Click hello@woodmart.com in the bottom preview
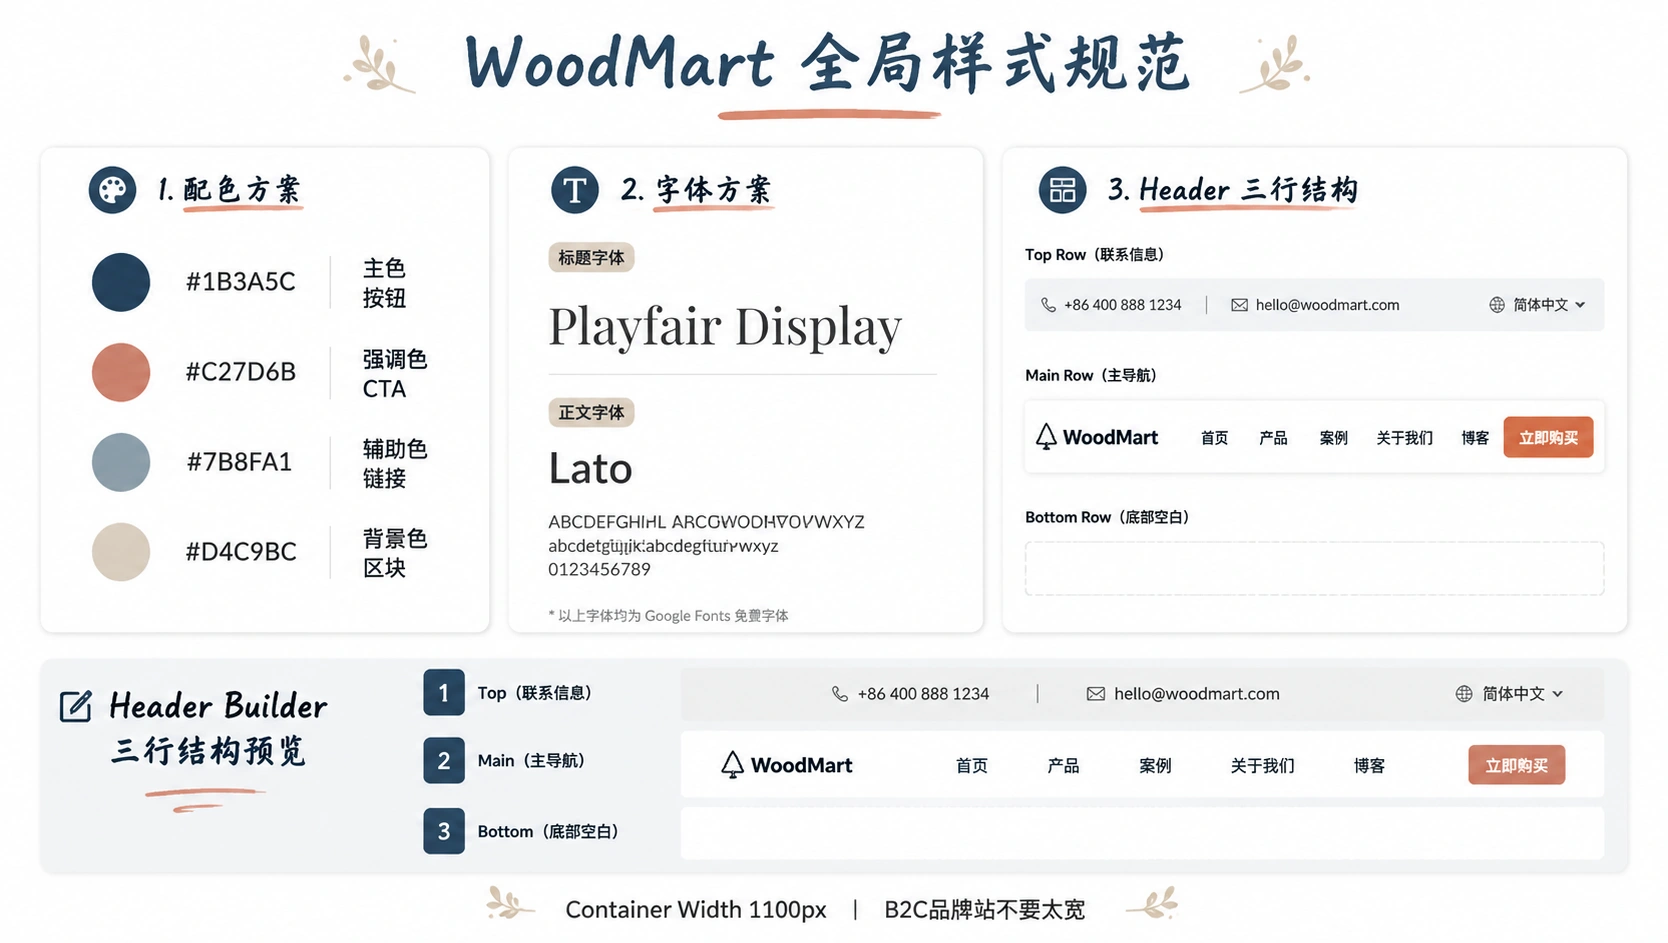1668x943 pixels. point(1196,694)
